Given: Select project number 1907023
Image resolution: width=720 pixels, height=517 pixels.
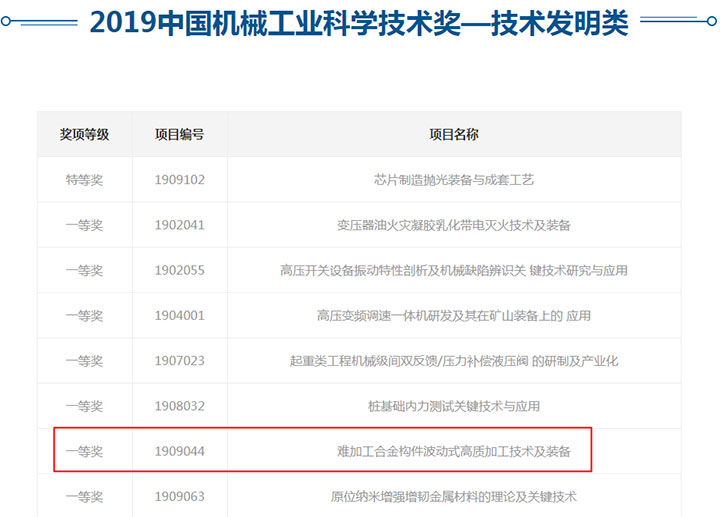Looking at the screenshot, I should coord(180,361).
